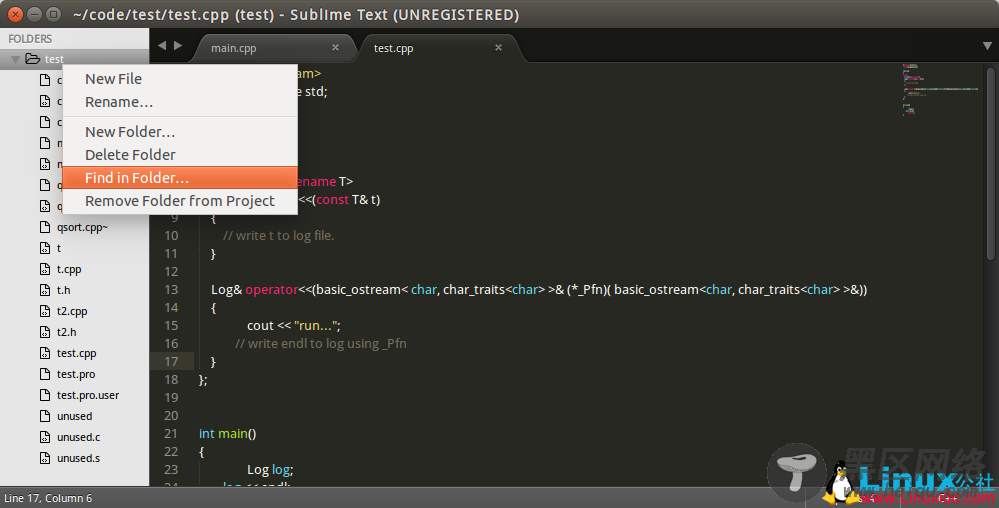Go to next tab with right arrow
999x508 pixels.
pos(178,45)
